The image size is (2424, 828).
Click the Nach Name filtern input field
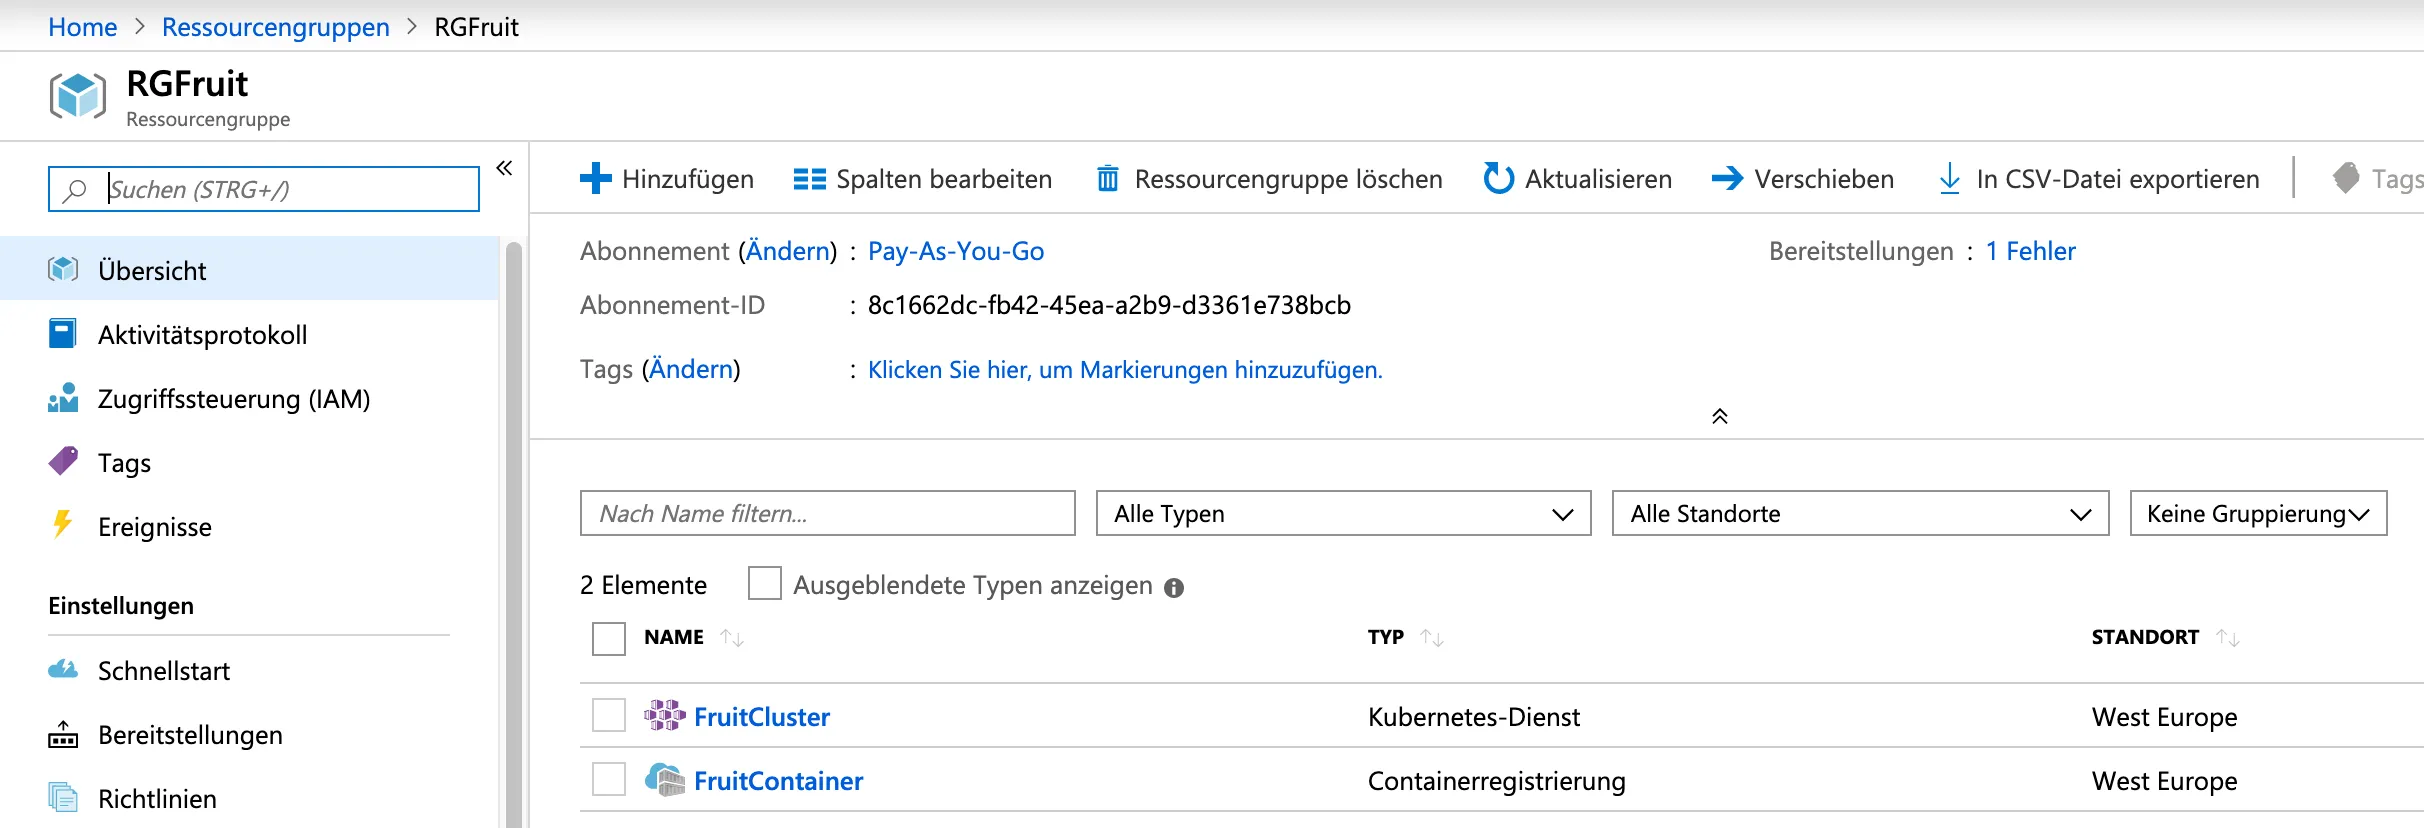click(827, 514)
